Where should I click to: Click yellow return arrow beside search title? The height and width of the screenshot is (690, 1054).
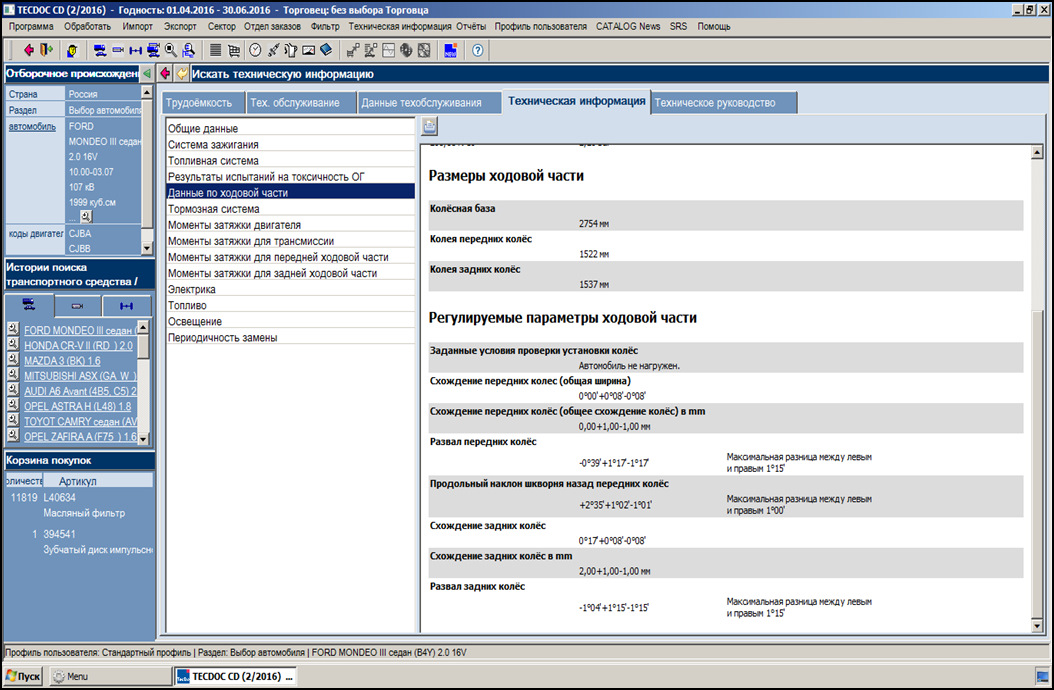(182, 73)
